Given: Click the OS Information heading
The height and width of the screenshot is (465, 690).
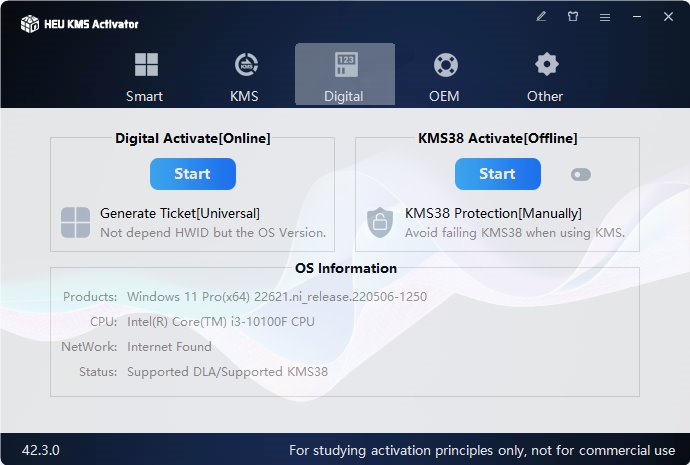Looking at the screenshot, I should tap(346, 268).
